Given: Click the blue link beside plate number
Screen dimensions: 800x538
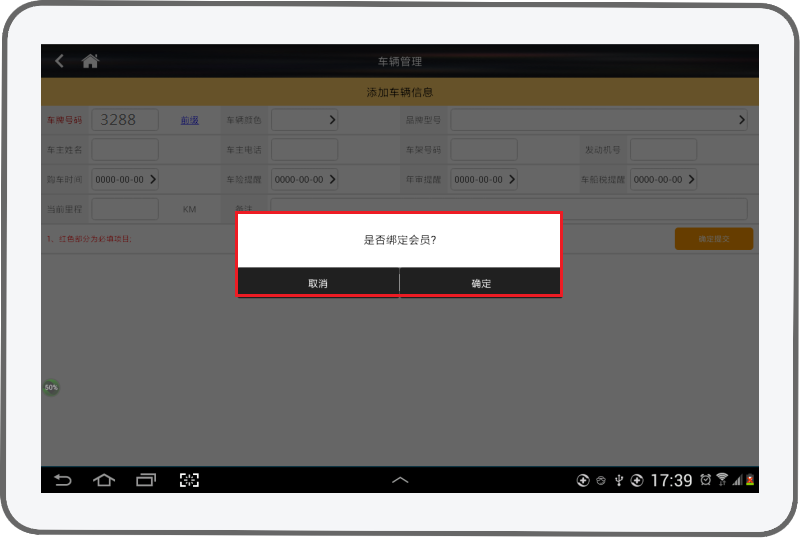Looking at the screenshot, I should (x=189, y=120).
